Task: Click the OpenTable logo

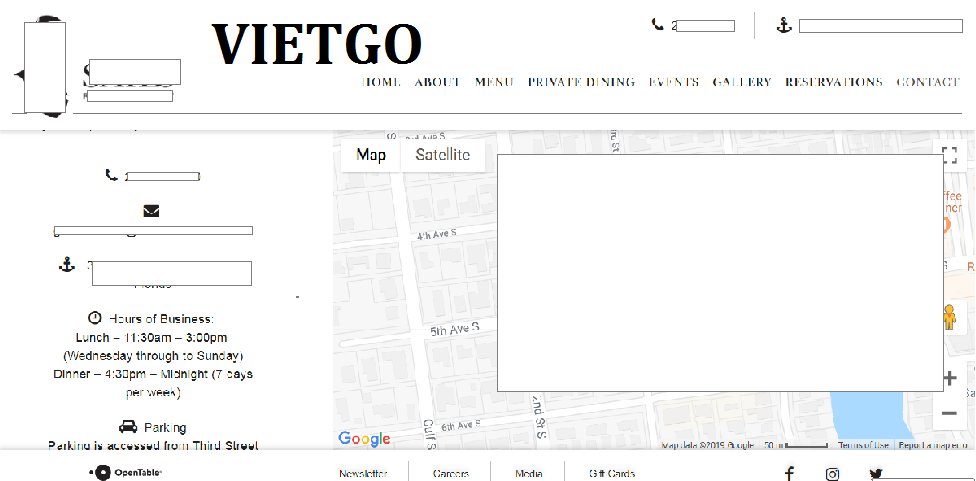Action: 126,473
